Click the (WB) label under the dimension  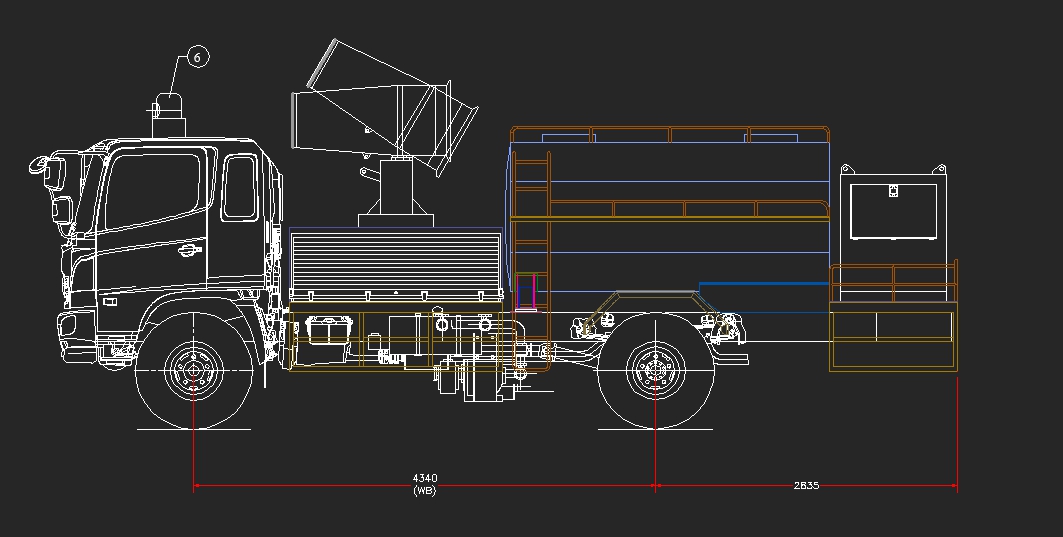(x=425, y=490)
